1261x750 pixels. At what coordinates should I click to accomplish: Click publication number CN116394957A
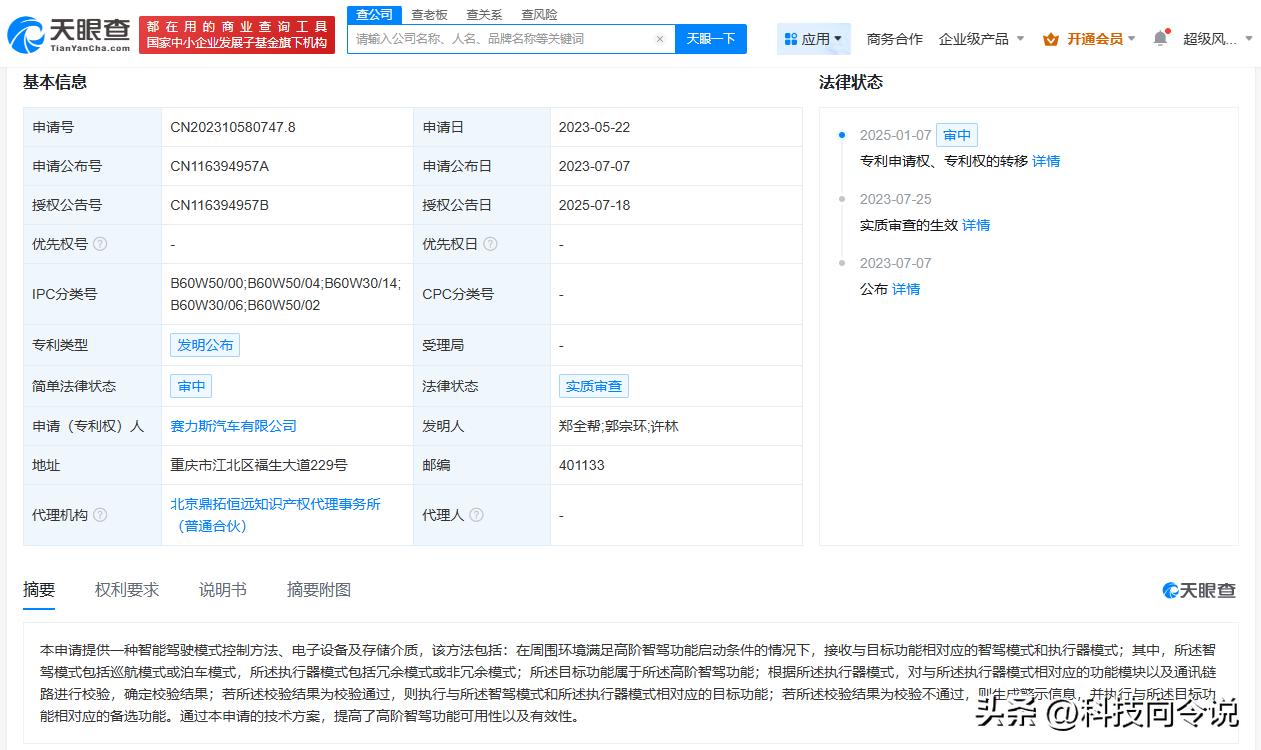pos(219,166)
